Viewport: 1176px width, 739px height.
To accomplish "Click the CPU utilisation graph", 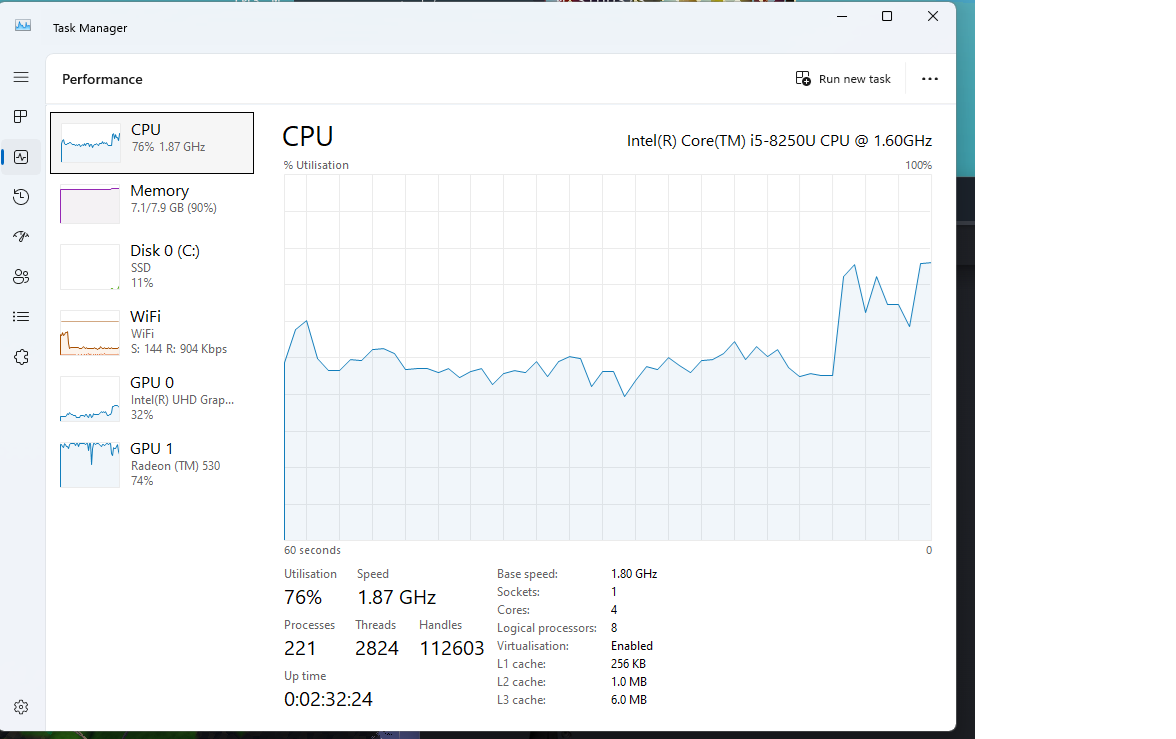I will (607, 358).
